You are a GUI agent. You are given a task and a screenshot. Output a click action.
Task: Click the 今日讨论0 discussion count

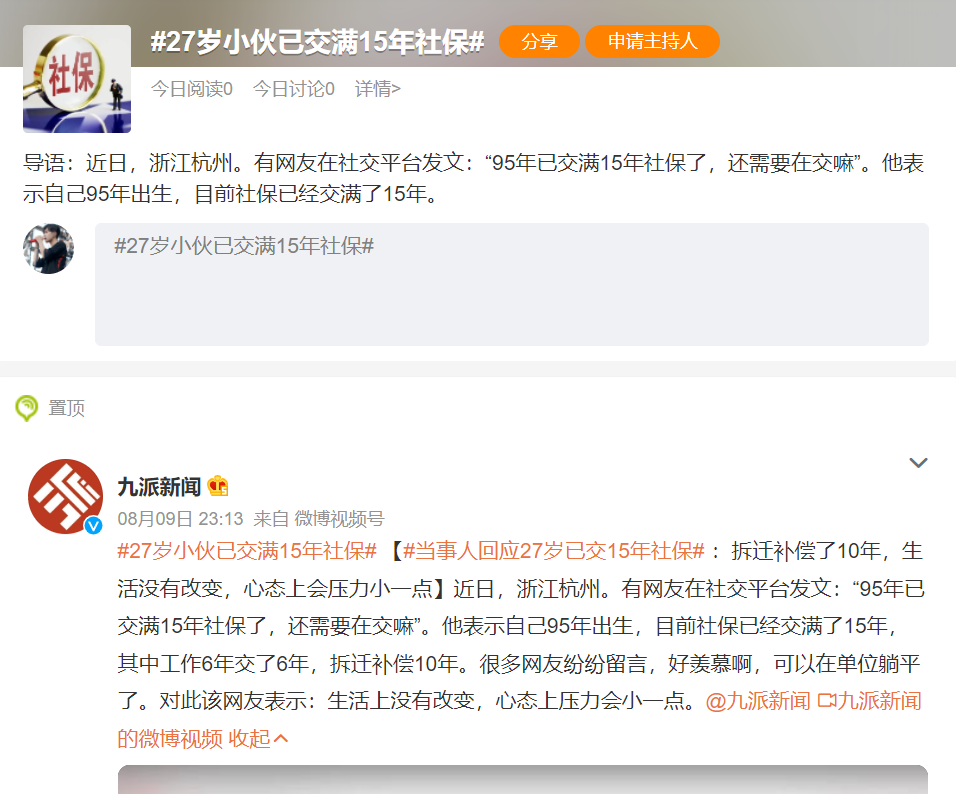[293, 89]
